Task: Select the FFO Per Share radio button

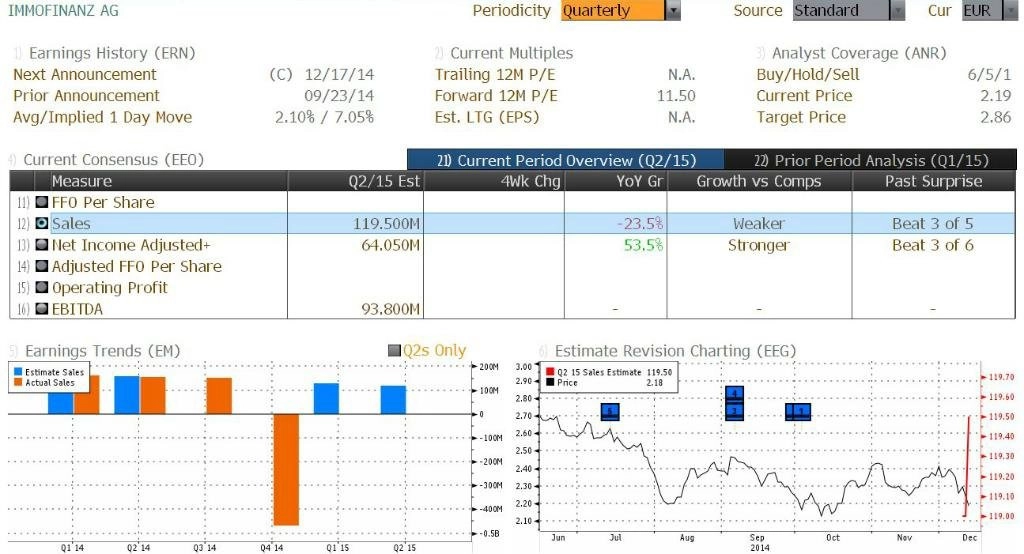Action: point(42,202)
